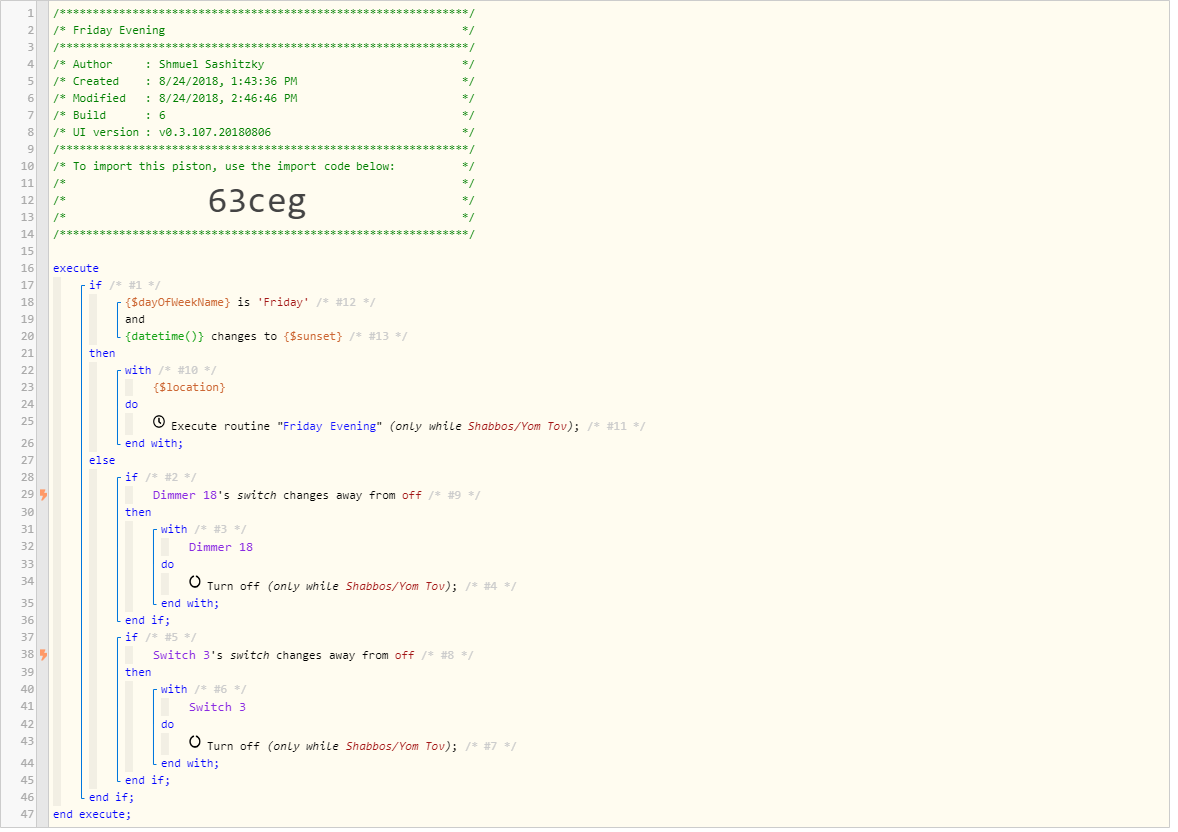Select the import code 63ceg
This screenshot has height=832, width=1178.
257,201
